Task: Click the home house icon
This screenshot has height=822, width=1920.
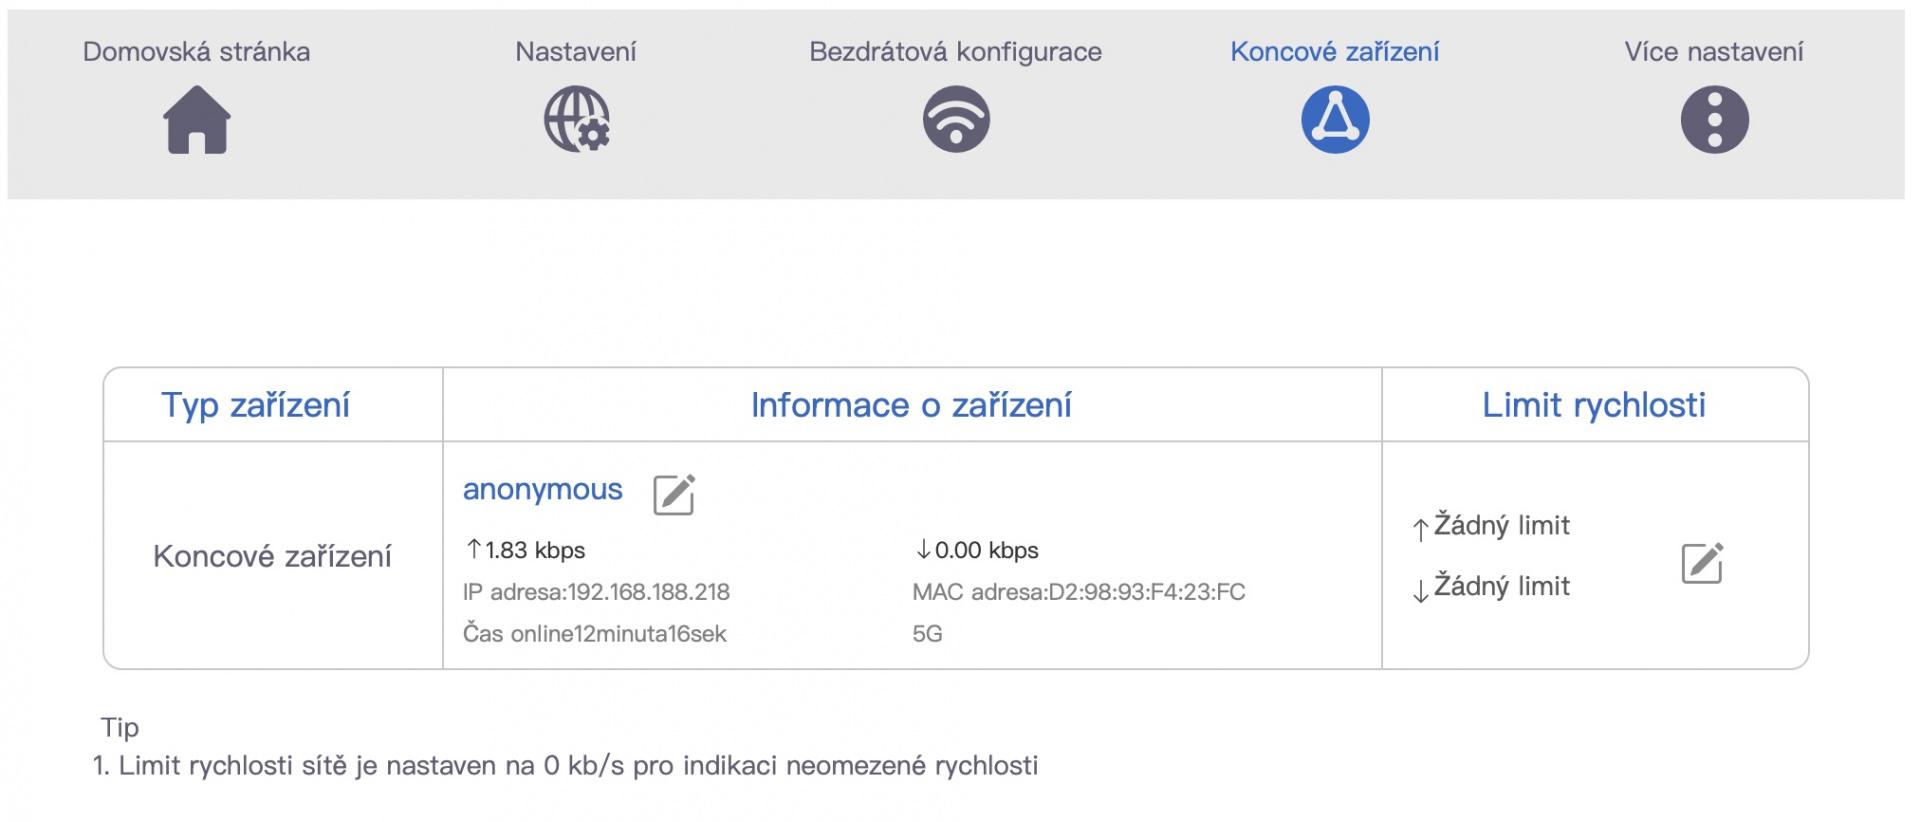Action: point(197,120)
